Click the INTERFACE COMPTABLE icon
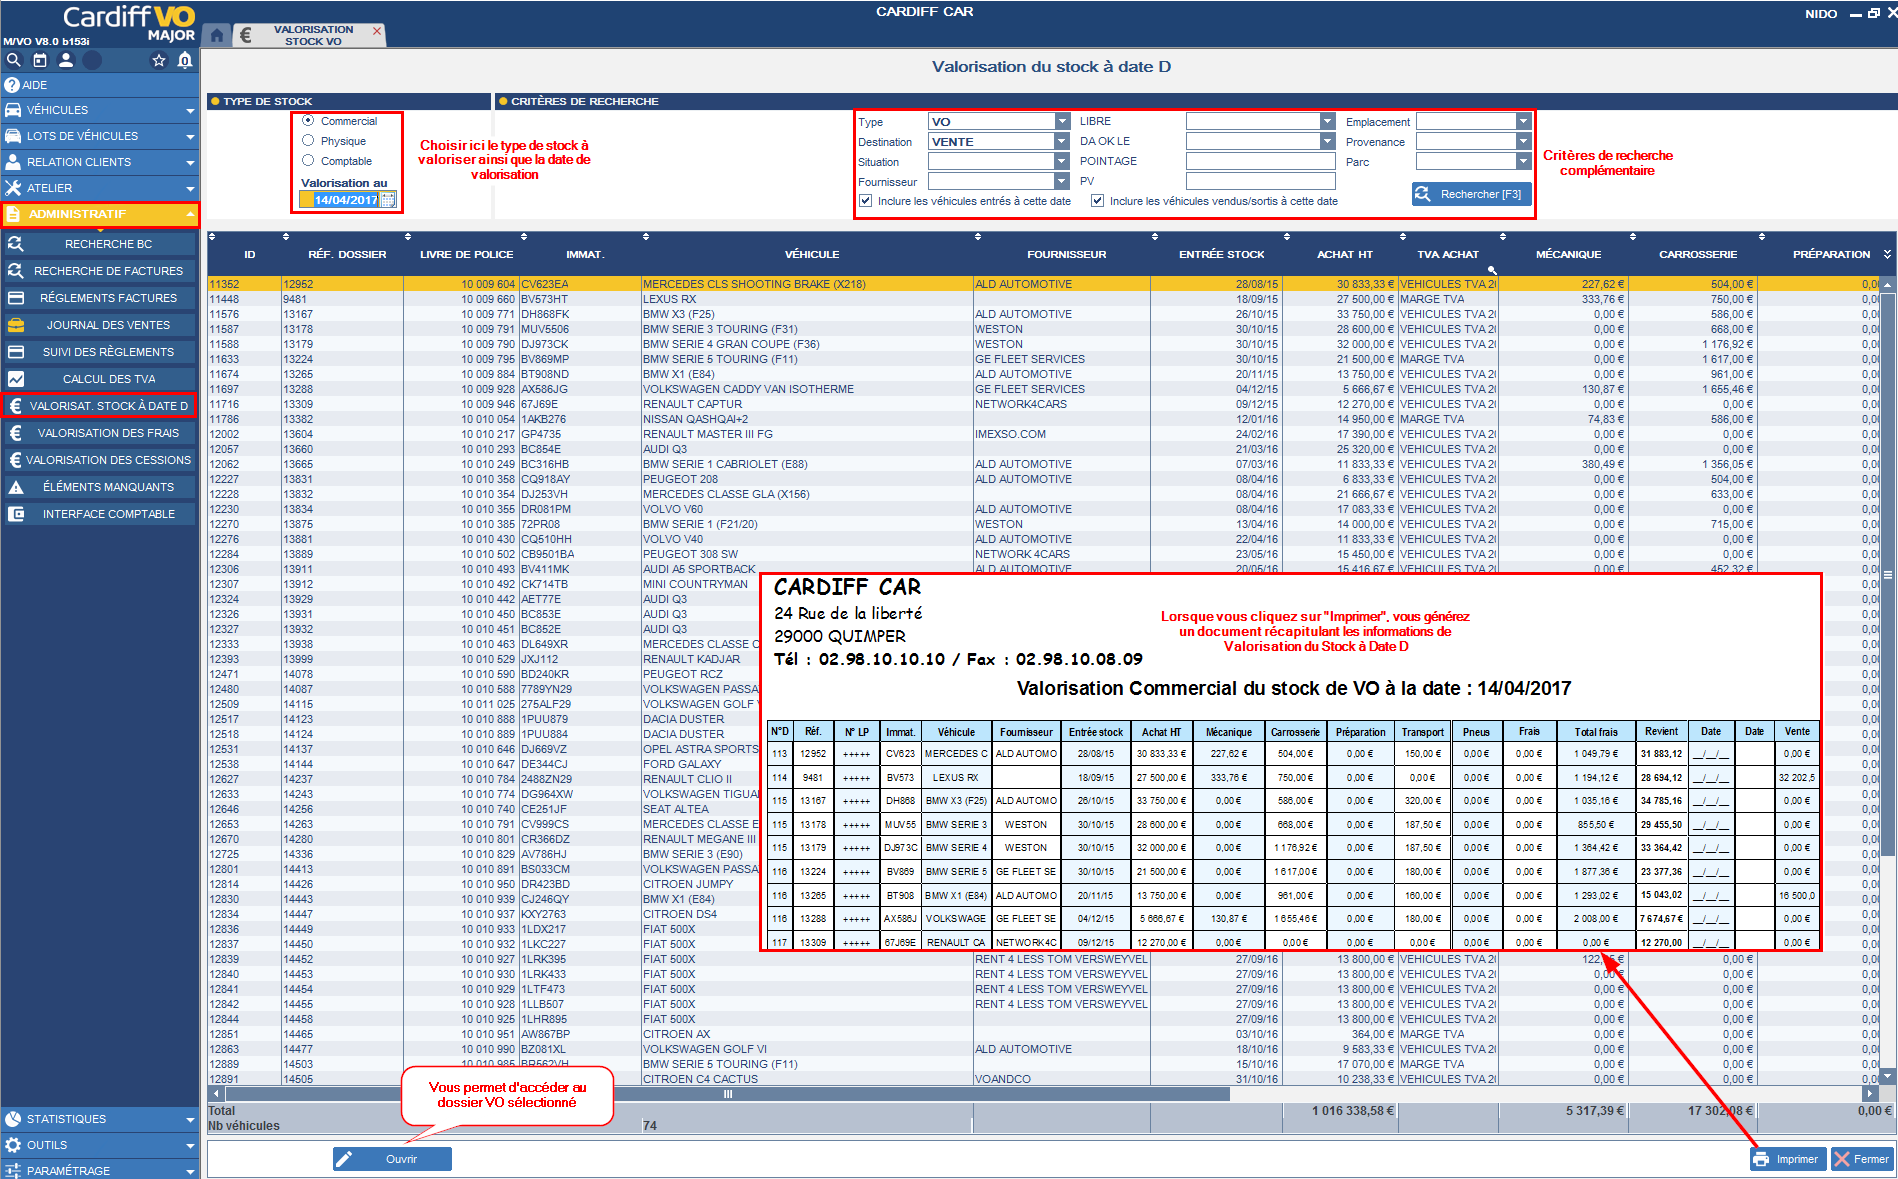The width and height of the screenshot is (1898, 1179). coord(16,514)
